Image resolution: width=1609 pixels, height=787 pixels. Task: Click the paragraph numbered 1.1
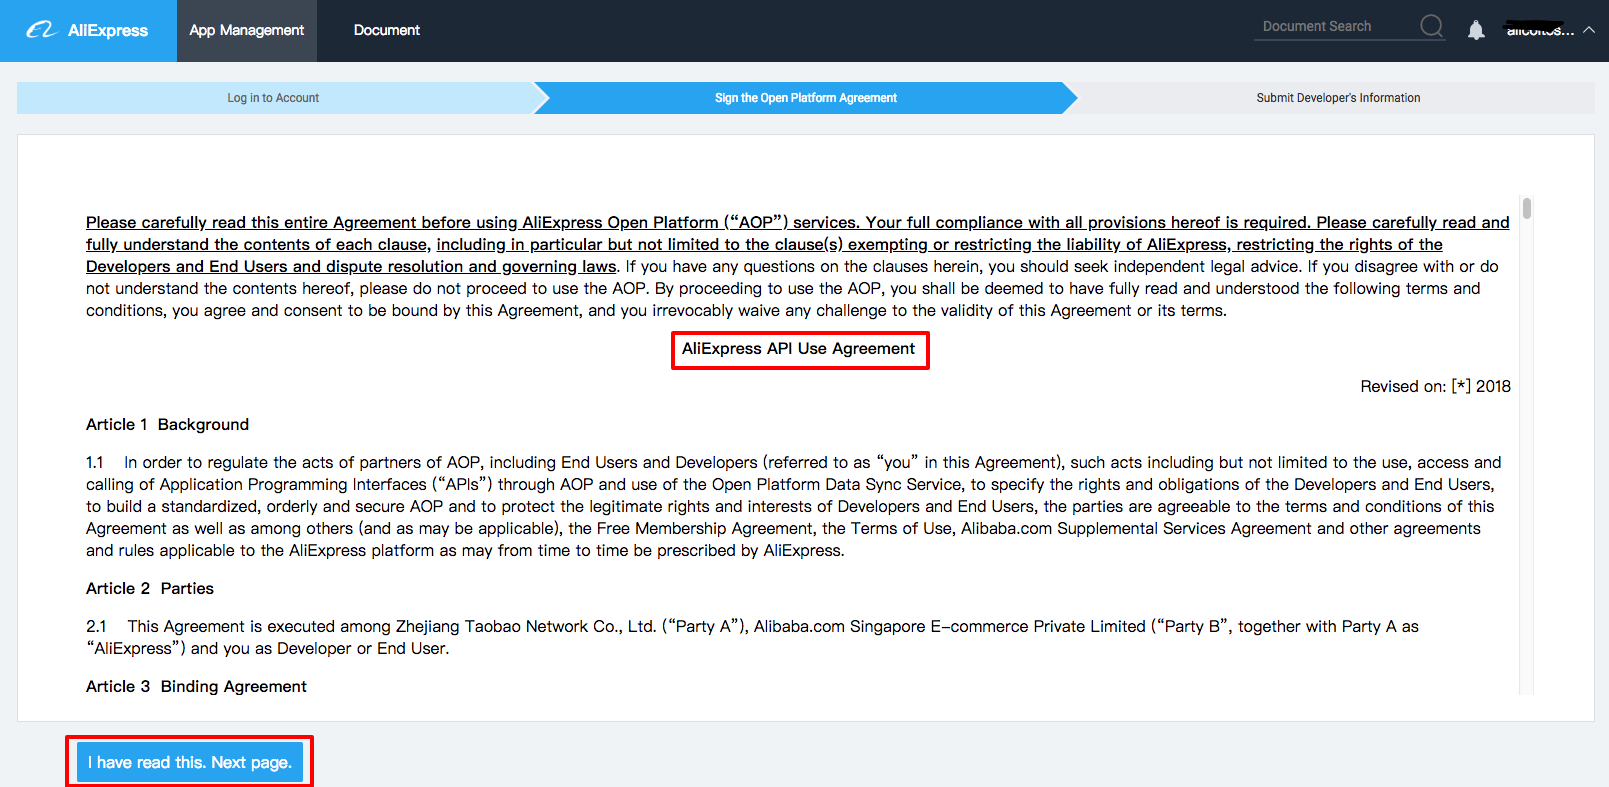(794, 506)
